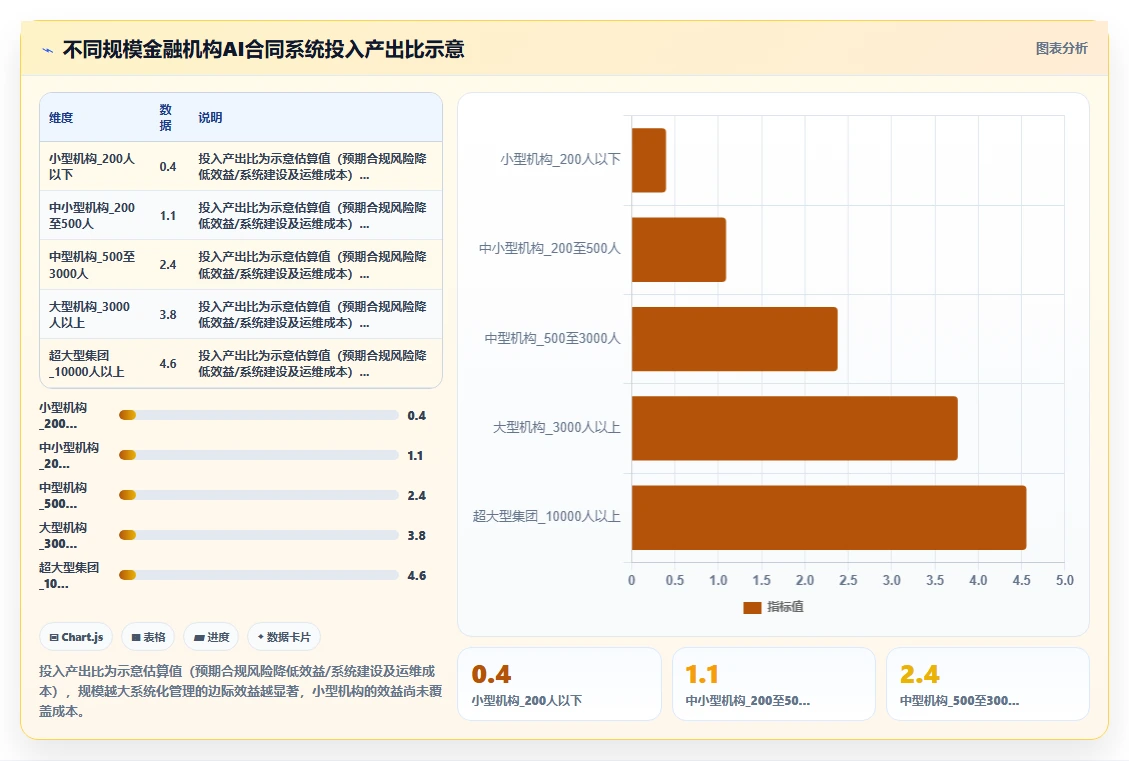Select table cell 大型机构_3000人以上
The image size is (1129, 761).
(90, 315)
